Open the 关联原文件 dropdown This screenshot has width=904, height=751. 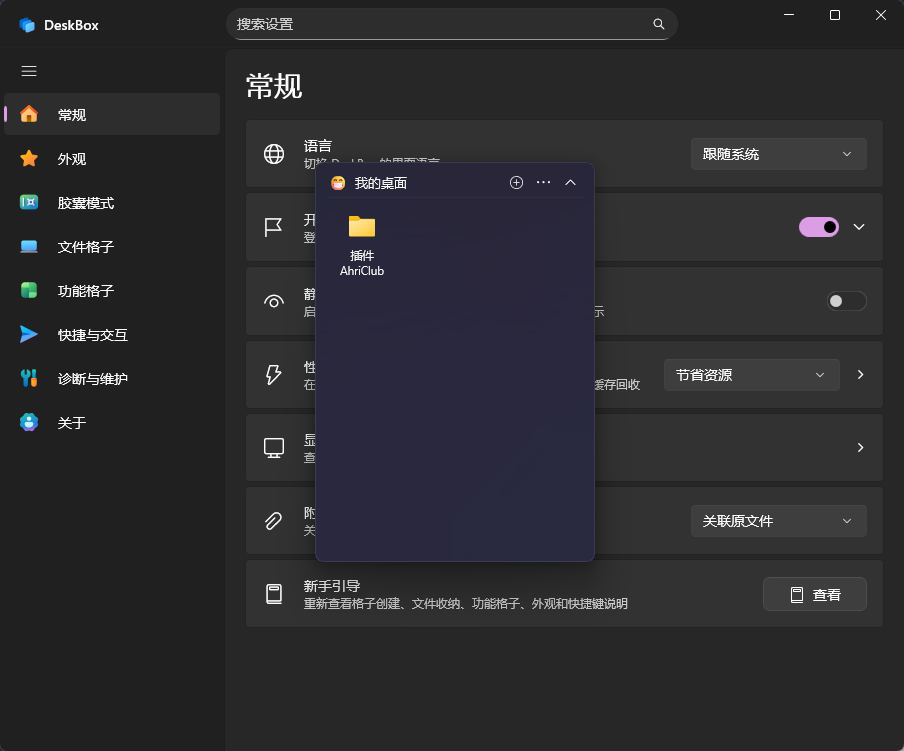coord(778,521)
